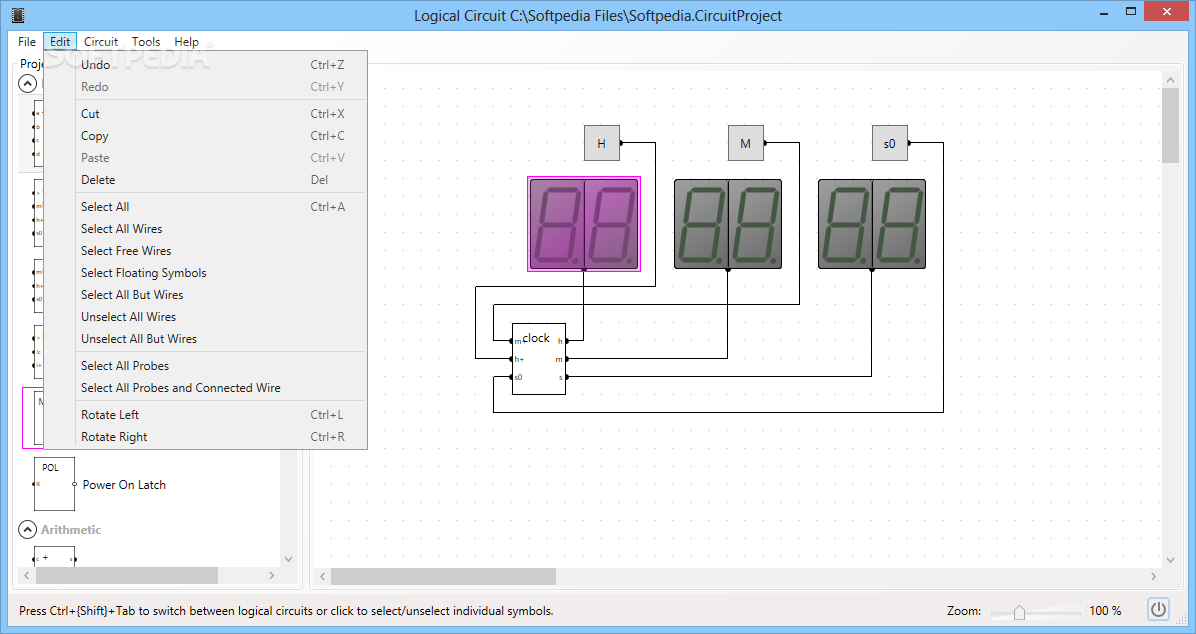Viewport: 1196px width, 634px height.
Task: Choose Rotate Left
Action: coord(206,415)
